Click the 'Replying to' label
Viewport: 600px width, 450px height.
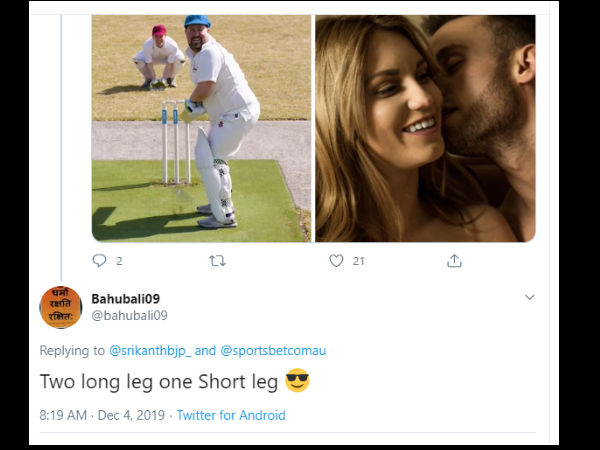[72, 351]
